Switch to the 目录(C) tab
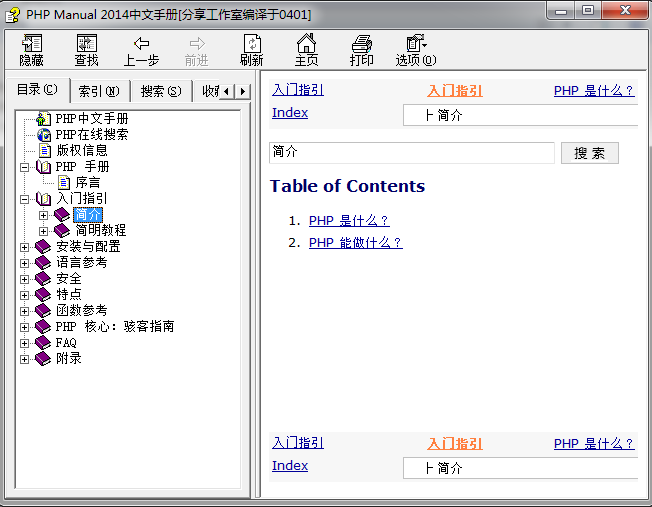This screenshot has width=652, height=507. click(37, 90)
